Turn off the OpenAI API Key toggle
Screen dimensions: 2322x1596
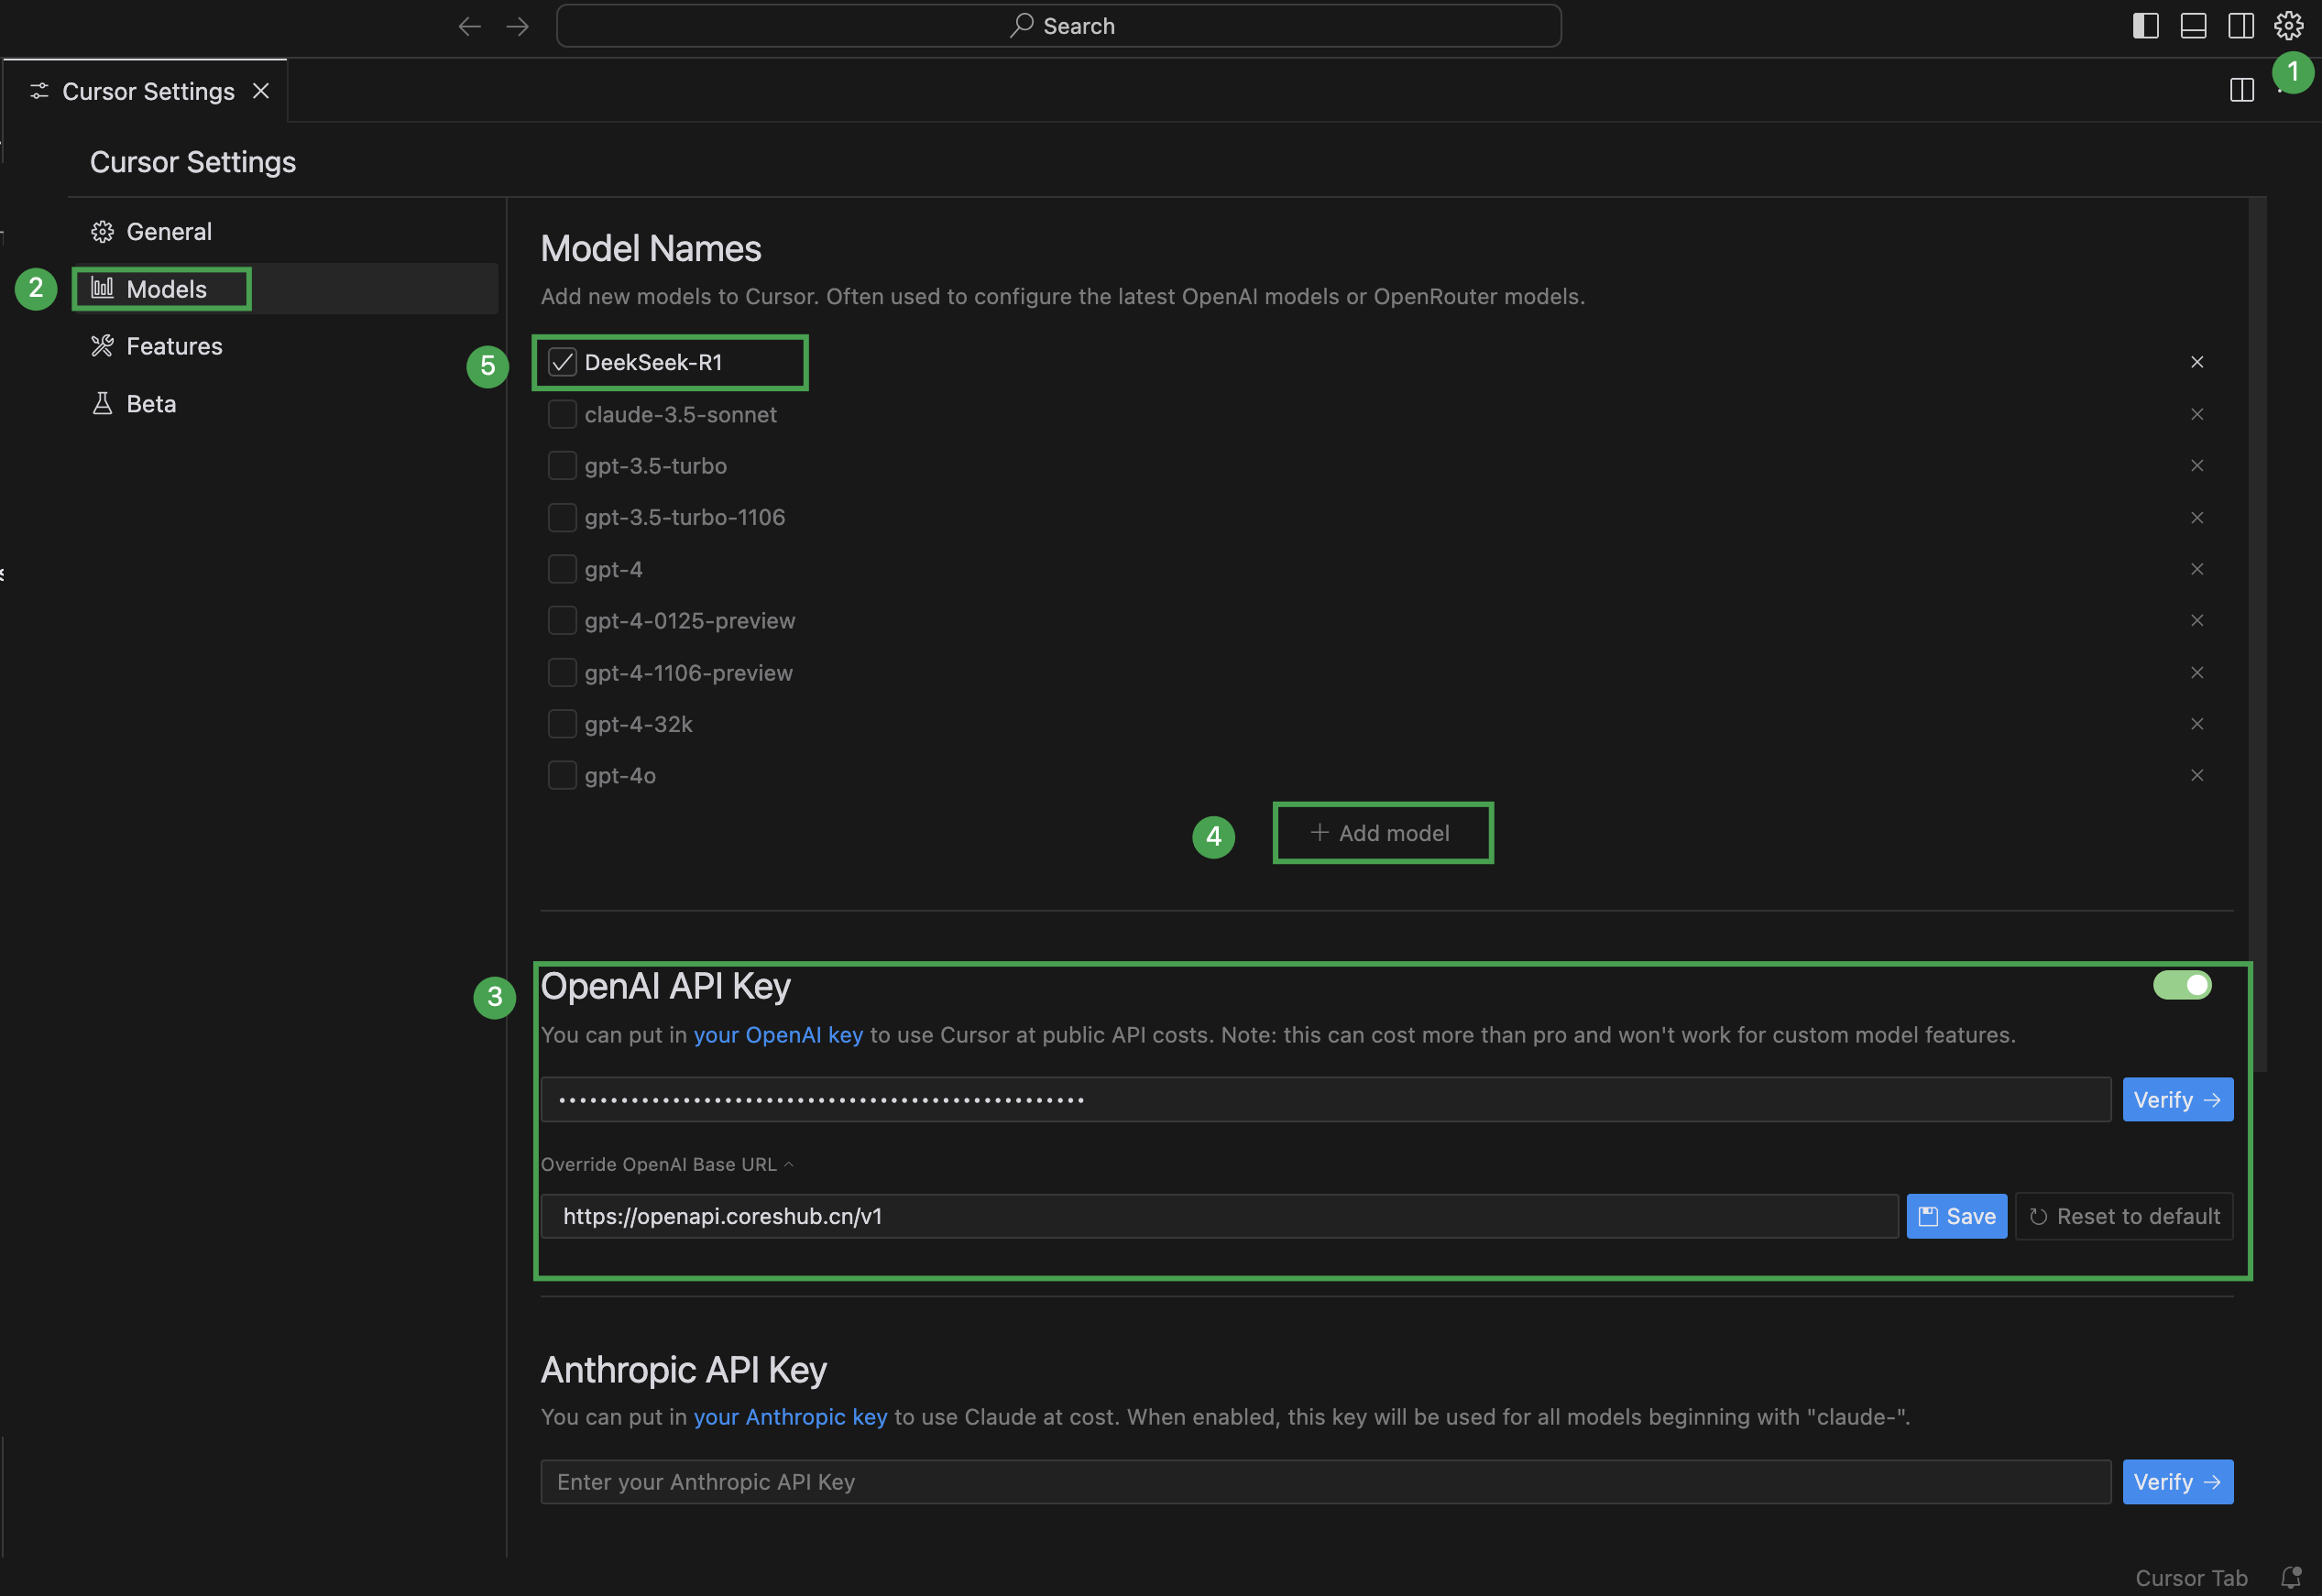coord(2182,985)
